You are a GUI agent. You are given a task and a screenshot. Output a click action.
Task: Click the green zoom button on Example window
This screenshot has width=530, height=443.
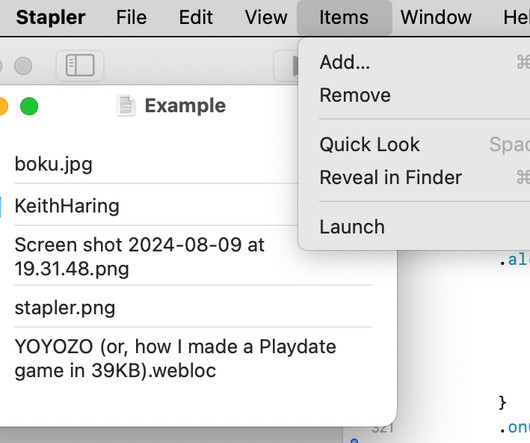point(29,106)
